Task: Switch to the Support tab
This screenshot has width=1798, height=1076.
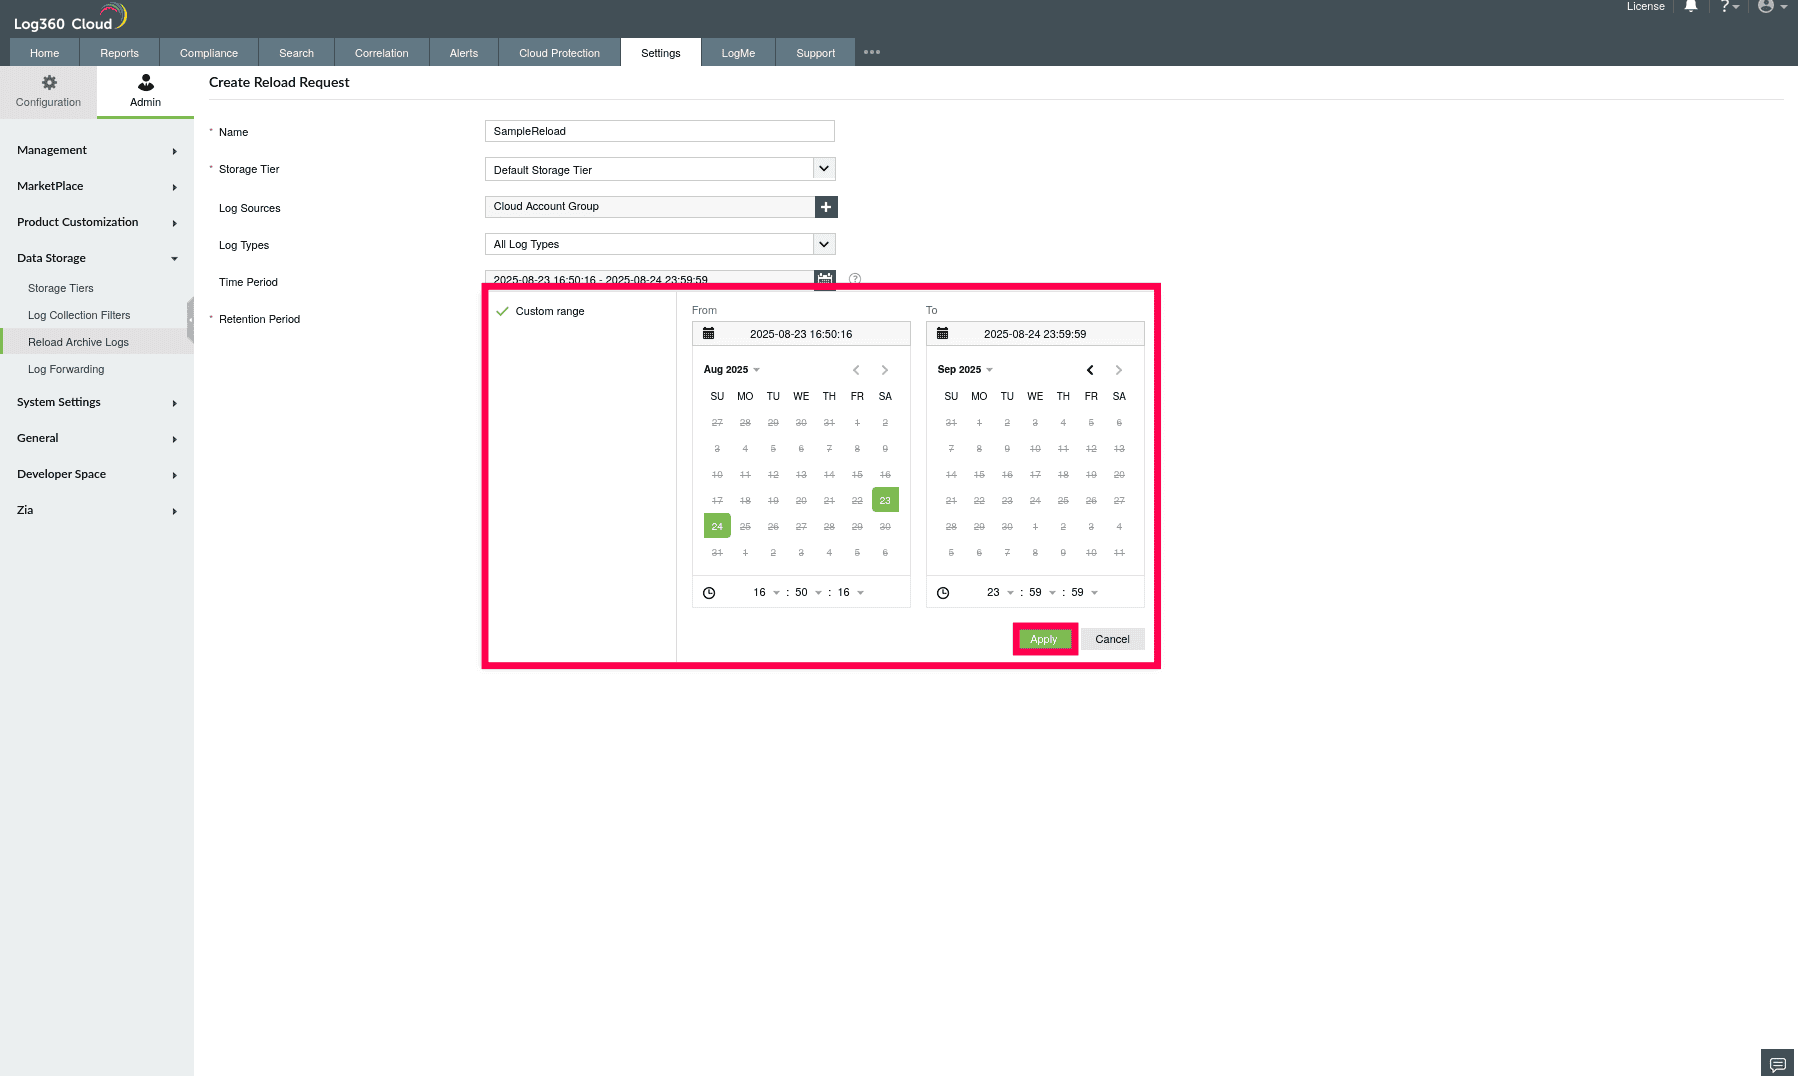Action: click(x=816, y=53)
